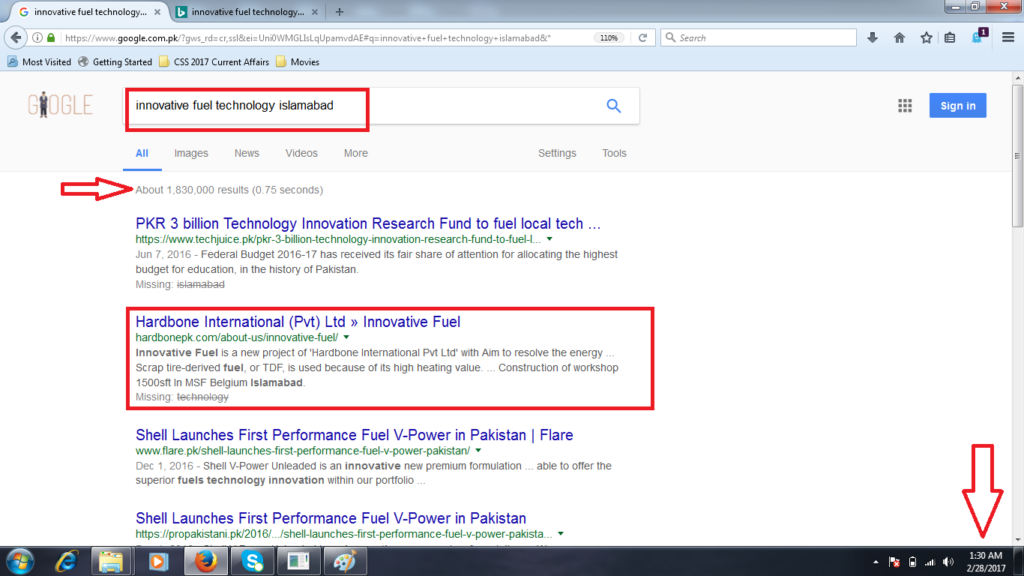The width and height of the screenshot is (1024, 576).
Task: Close the Bing search tab
Action: point(315,12)
